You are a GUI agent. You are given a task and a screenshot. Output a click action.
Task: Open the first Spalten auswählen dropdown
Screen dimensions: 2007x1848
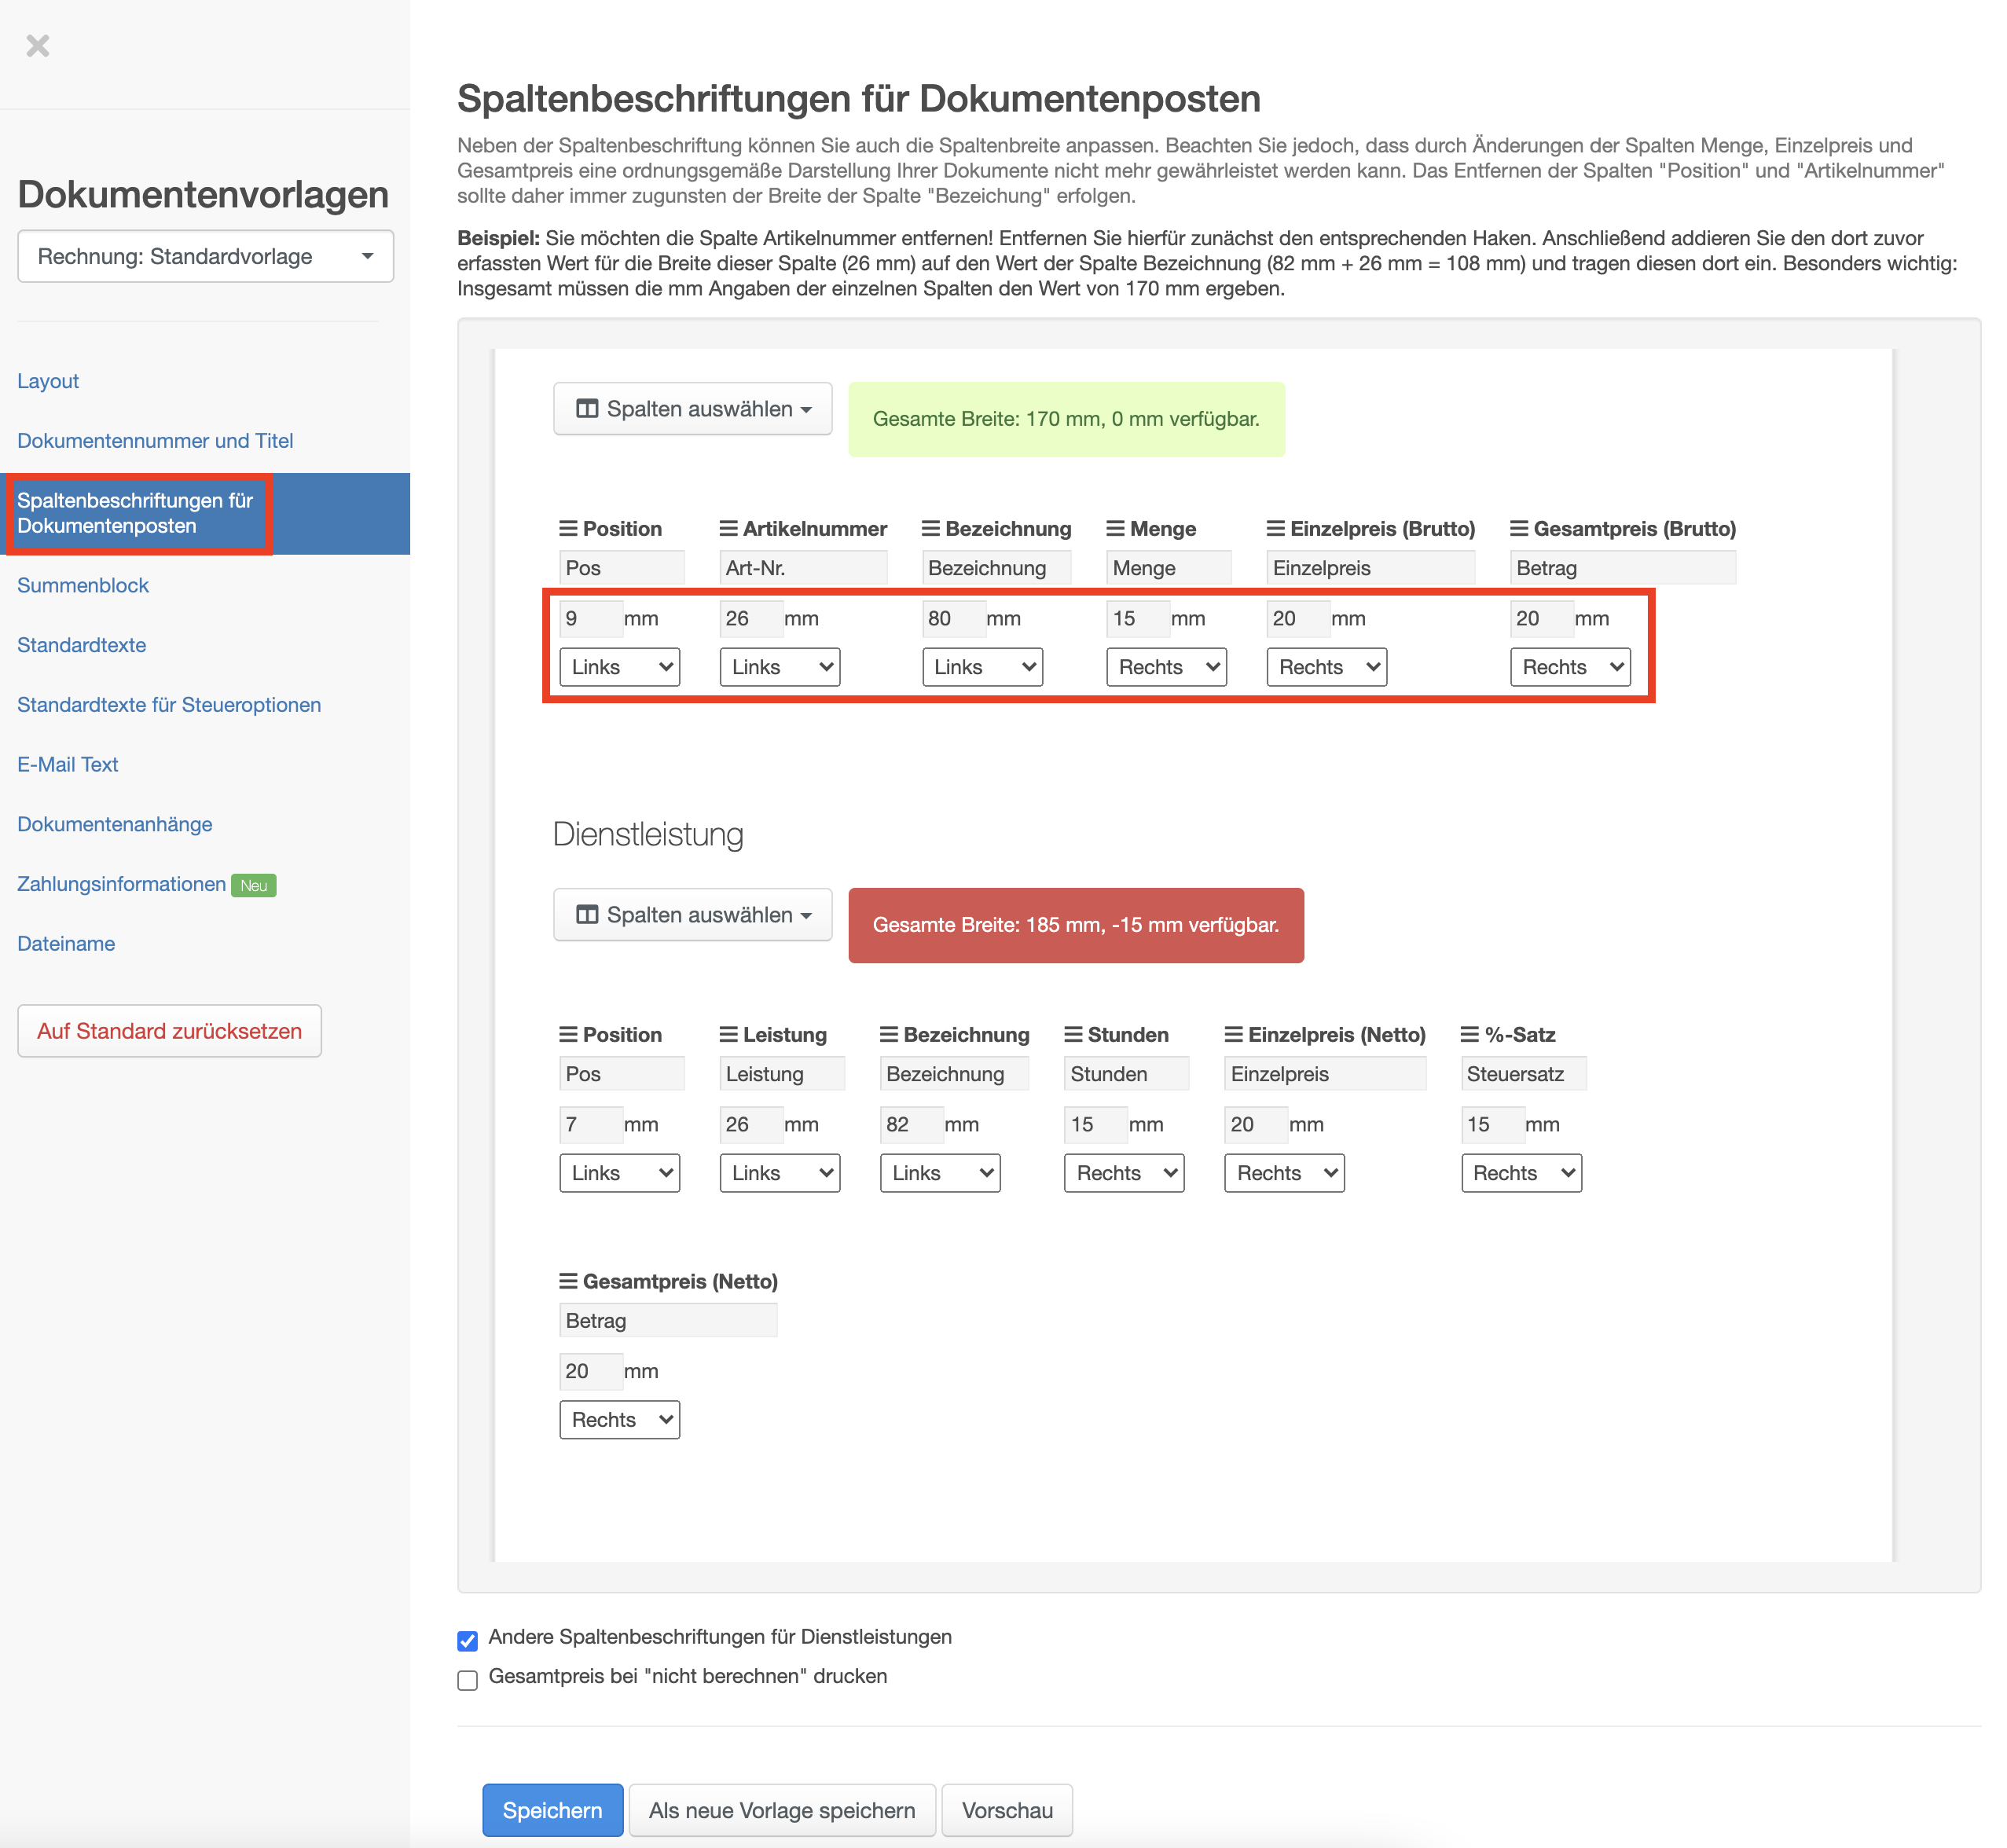692,409
